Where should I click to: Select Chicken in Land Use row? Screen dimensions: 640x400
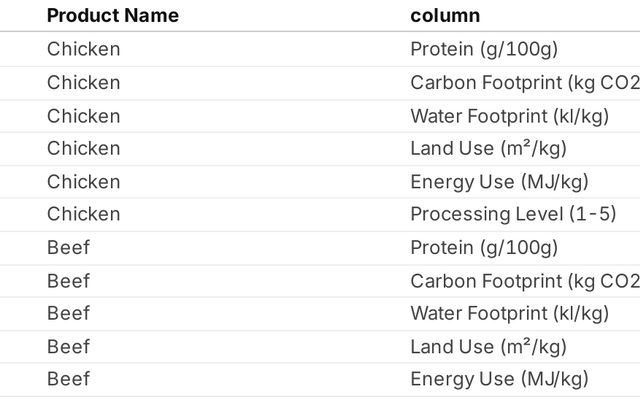point(84,149)
